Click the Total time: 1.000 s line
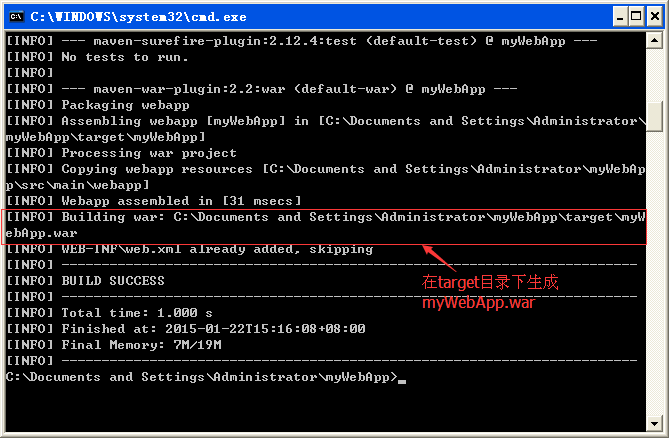The width and height of the screenshot is (669, 438). point(109,313)
